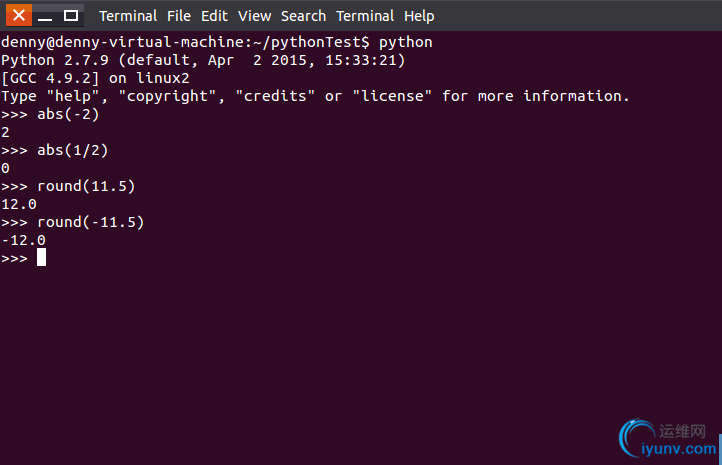Viewport: 722px width, 465px height.
Task: Open the Search menu
Action: click(303, 16)
